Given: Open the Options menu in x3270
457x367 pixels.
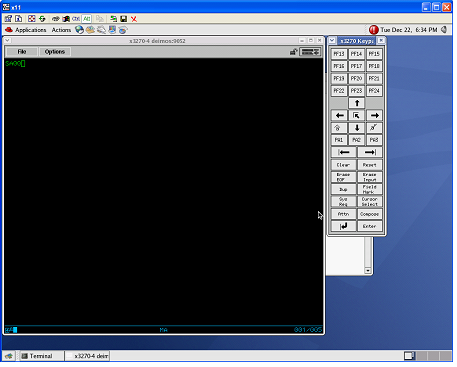Looking at the screenshot, I should click(x=55, y=52).
